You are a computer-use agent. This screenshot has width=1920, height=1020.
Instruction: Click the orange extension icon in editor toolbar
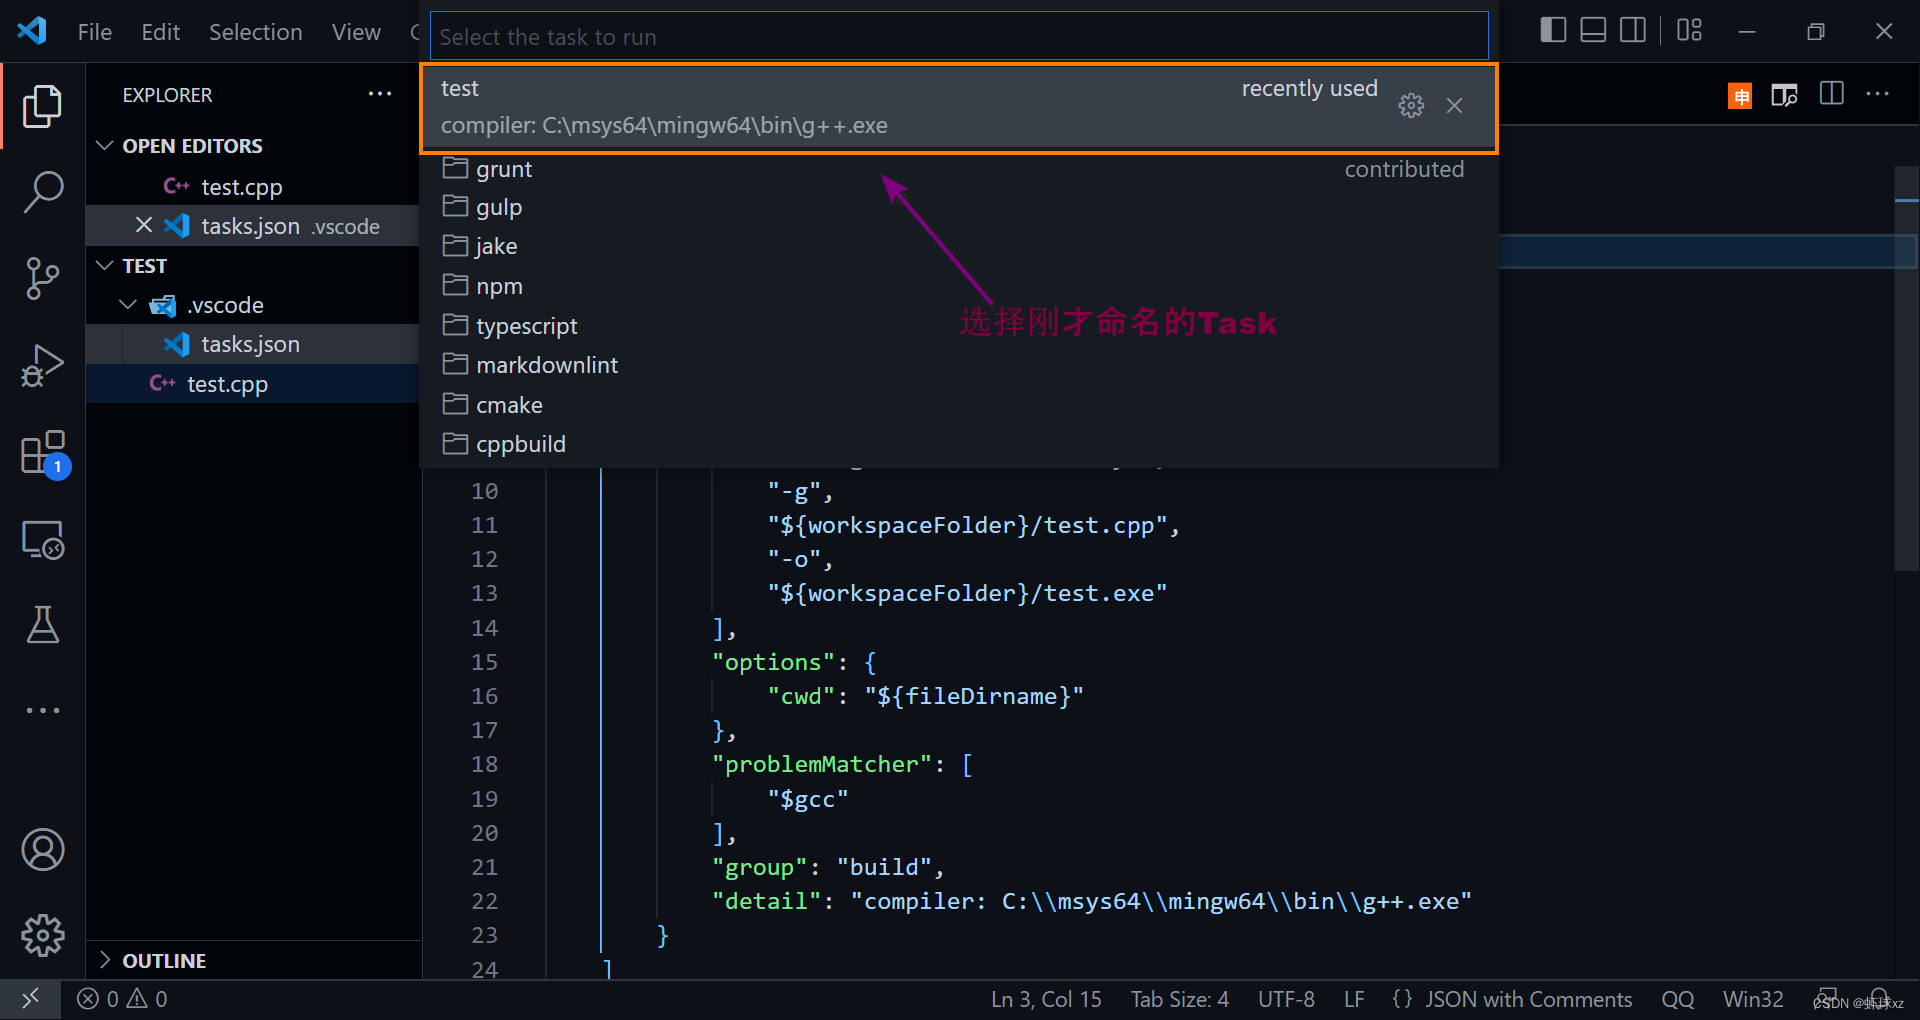tap(1740, 96)
